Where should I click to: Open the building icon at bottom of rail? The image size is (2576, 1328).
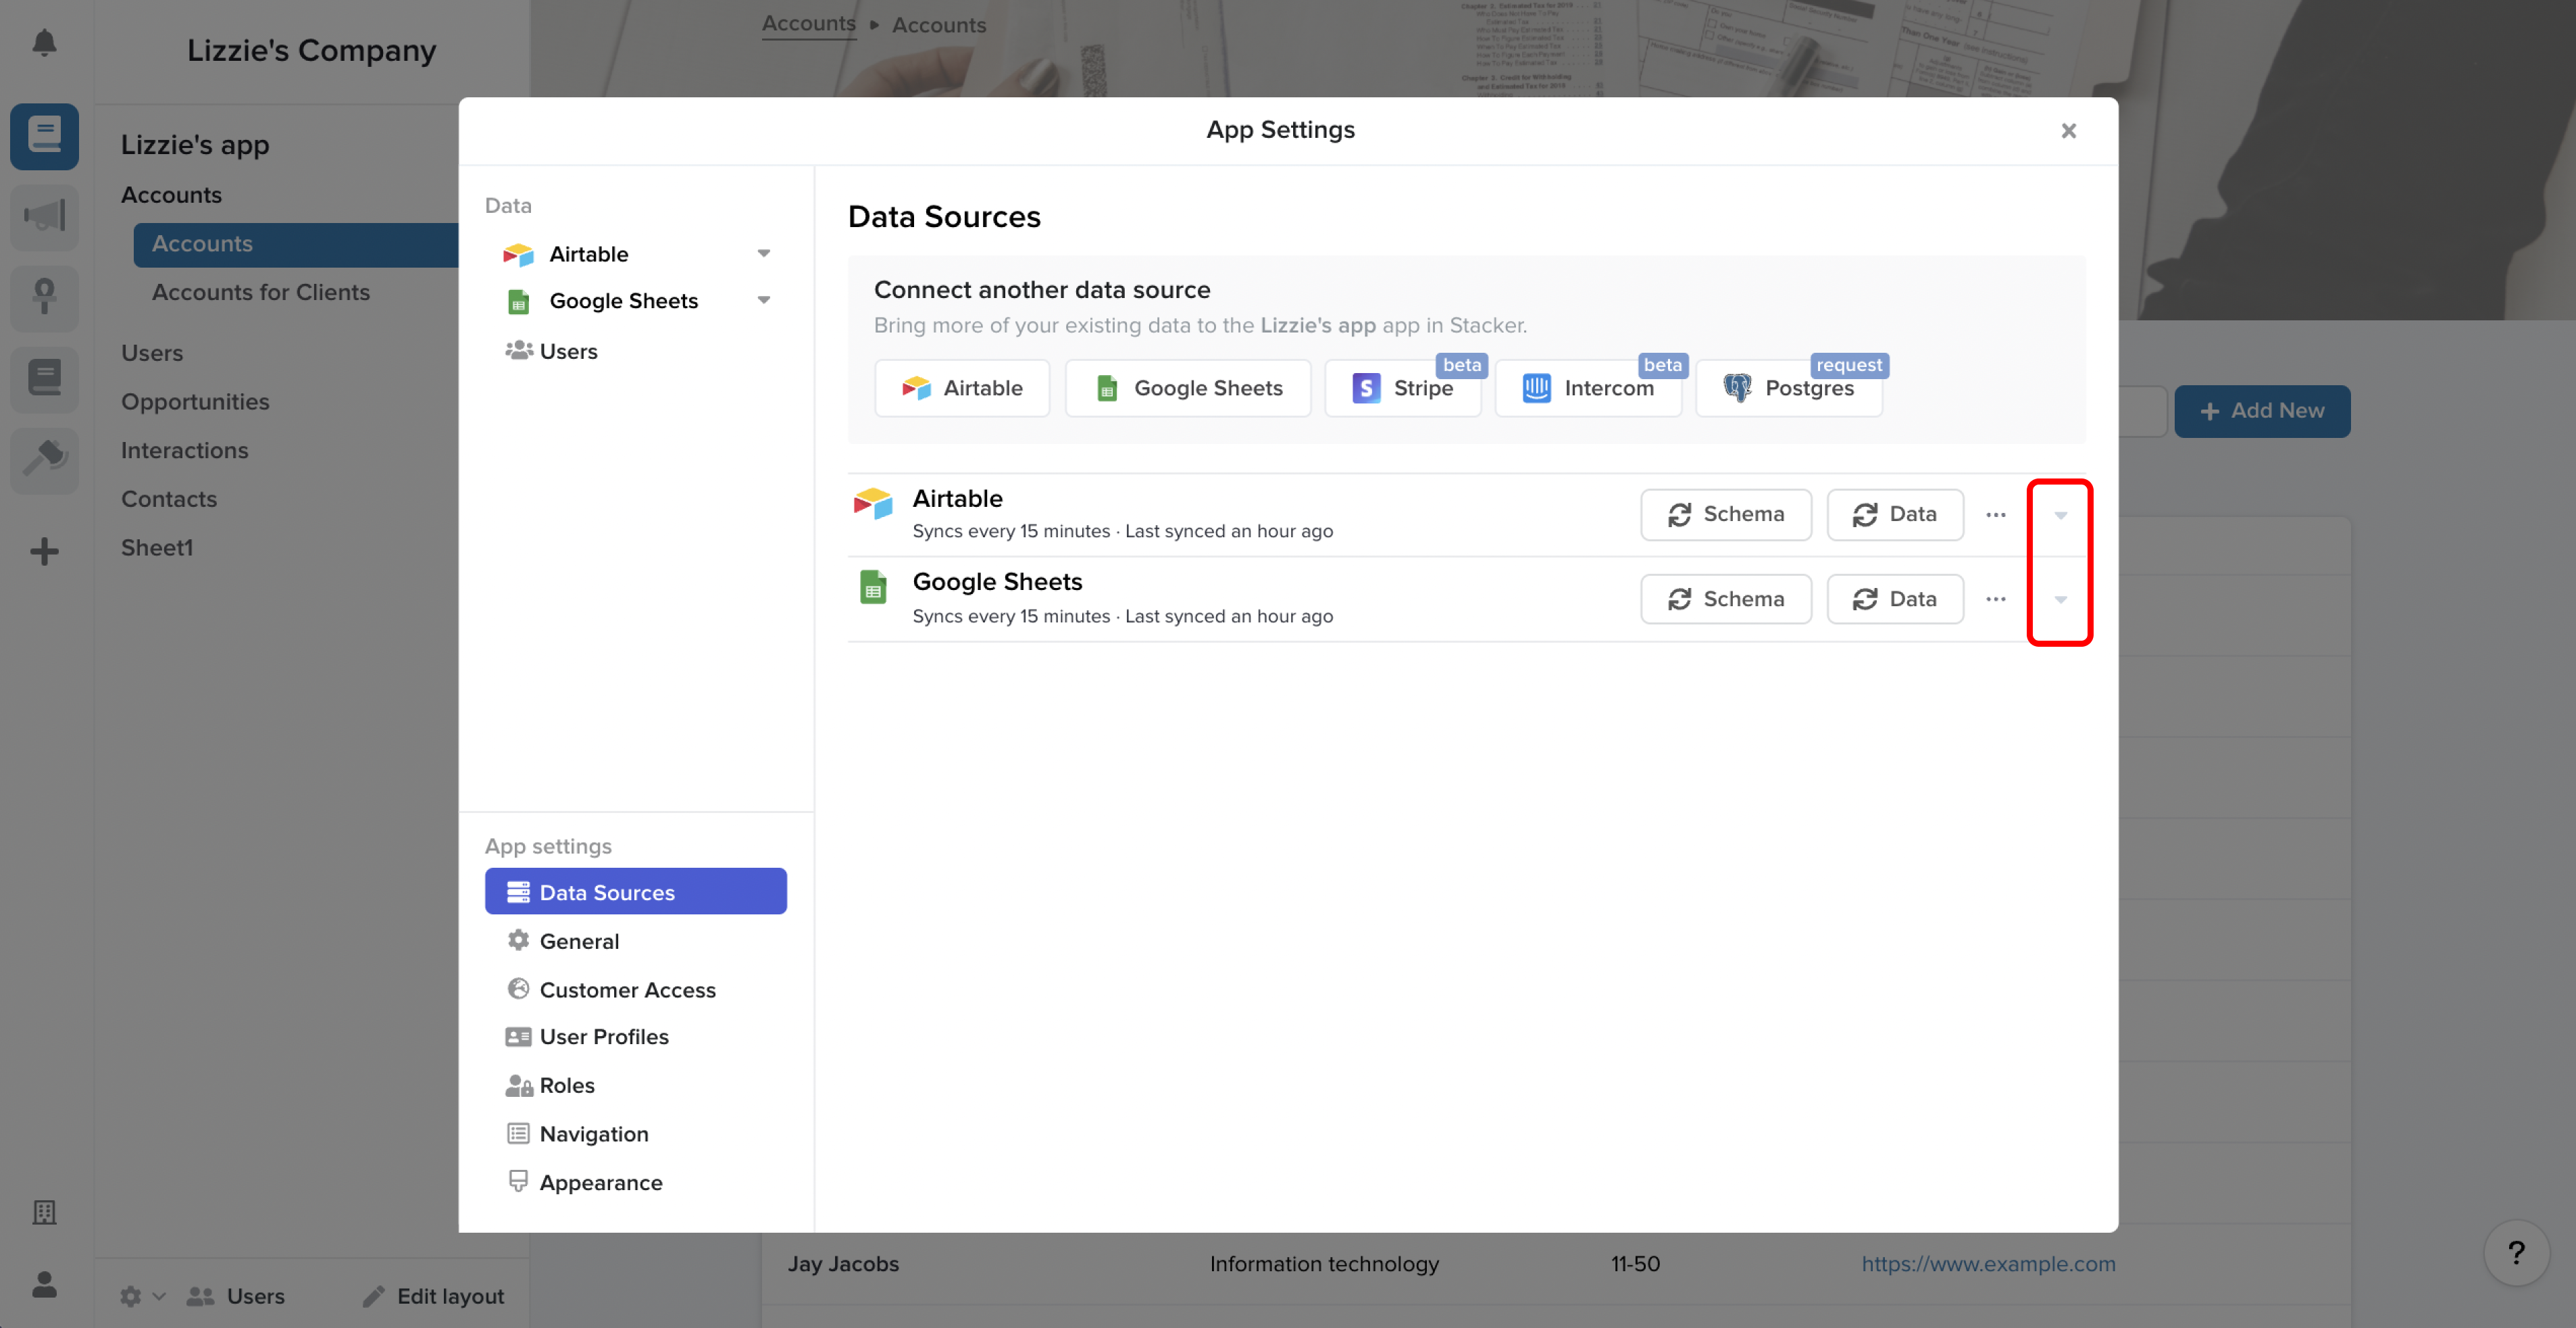(44, 1212)
